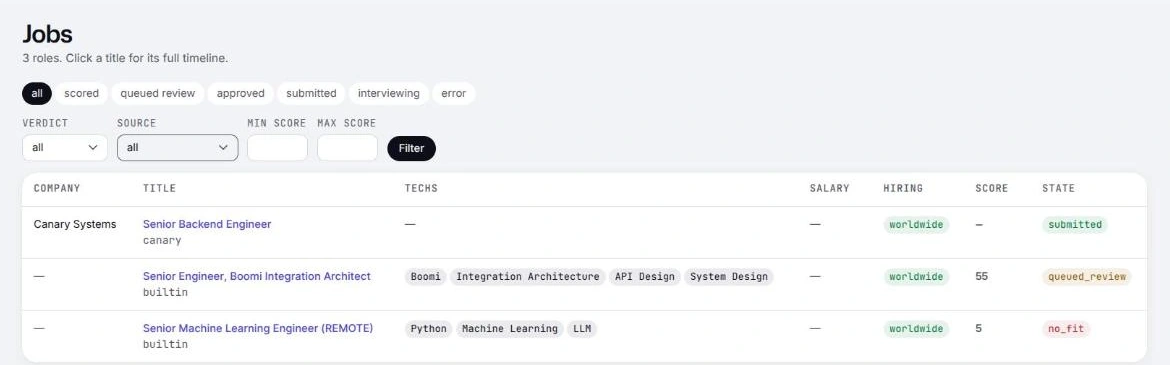The height and width of the screenshot is (365, 1170).
Task: Click the SCORE column header
Action: tap(991, 188)
